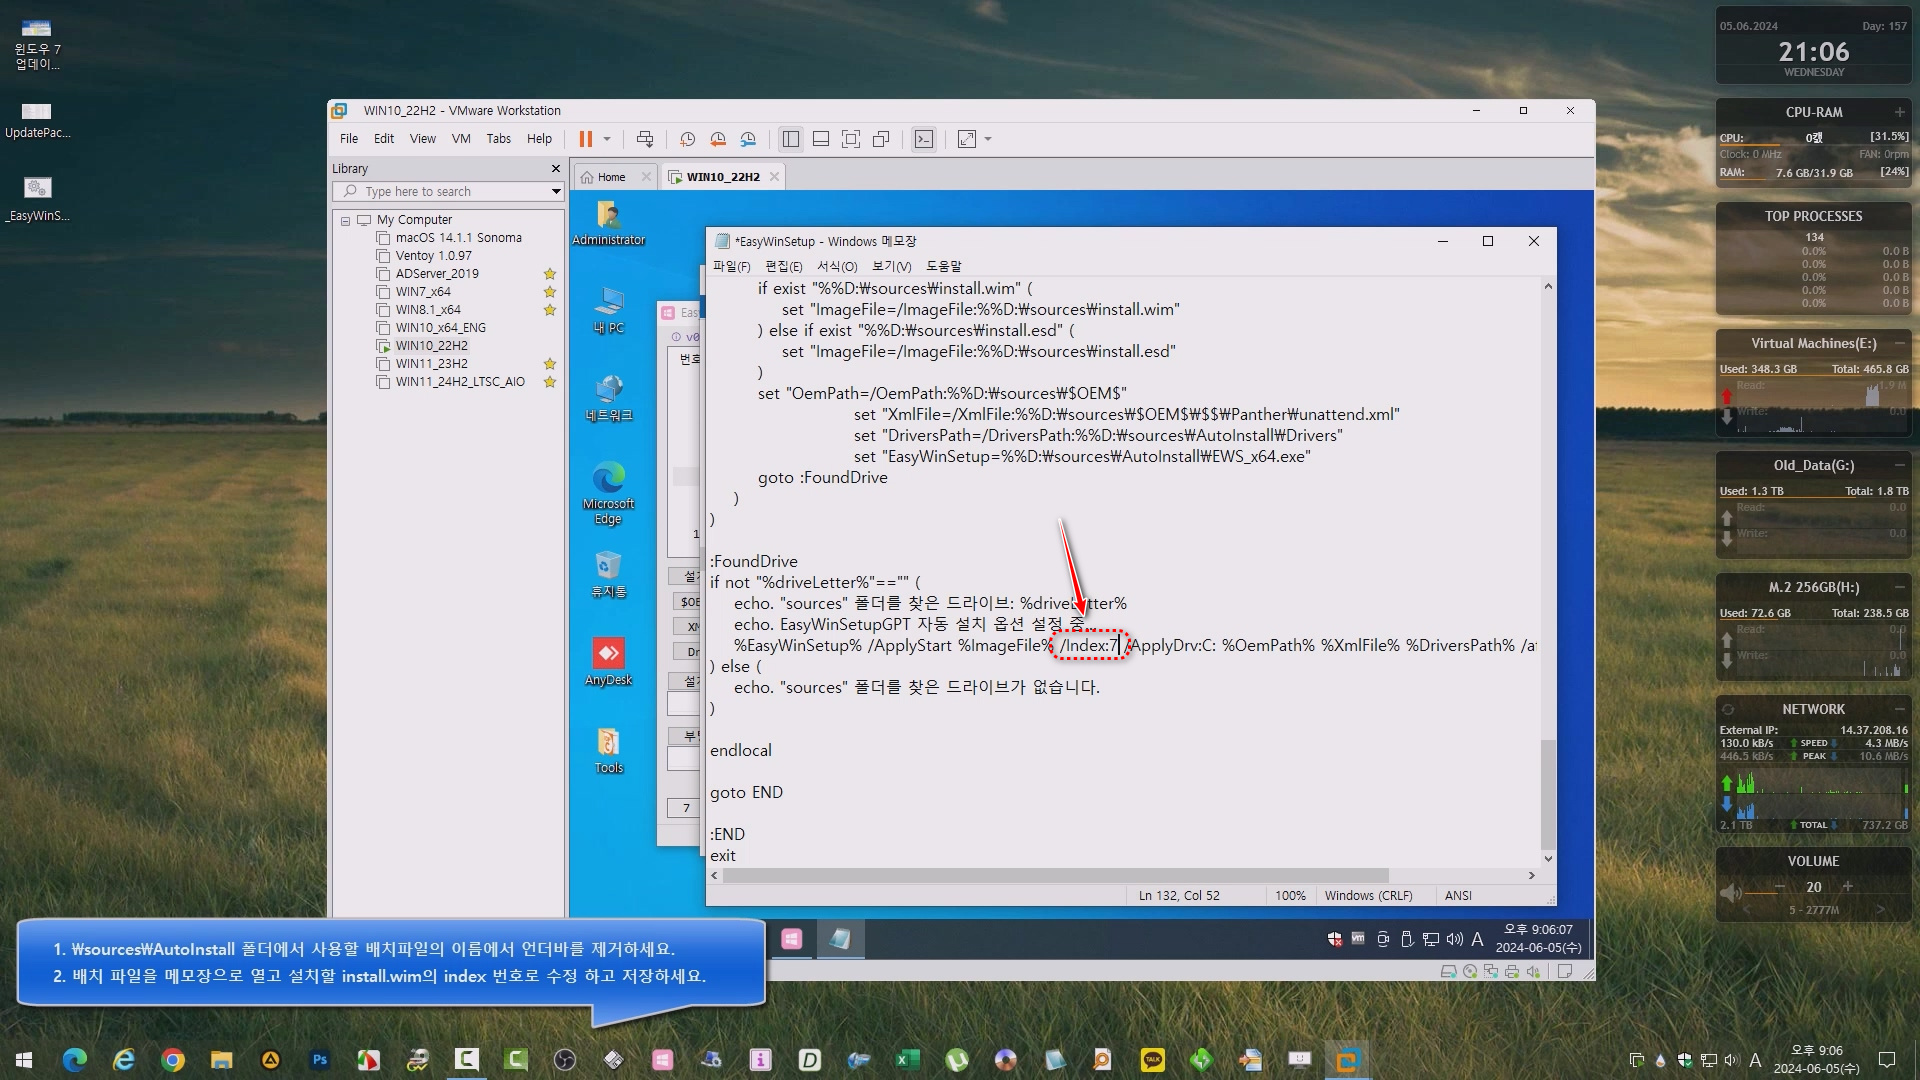Take a snapshot of this VM
Viewport: 1920px width, 1080px height.
click(688, 139)
